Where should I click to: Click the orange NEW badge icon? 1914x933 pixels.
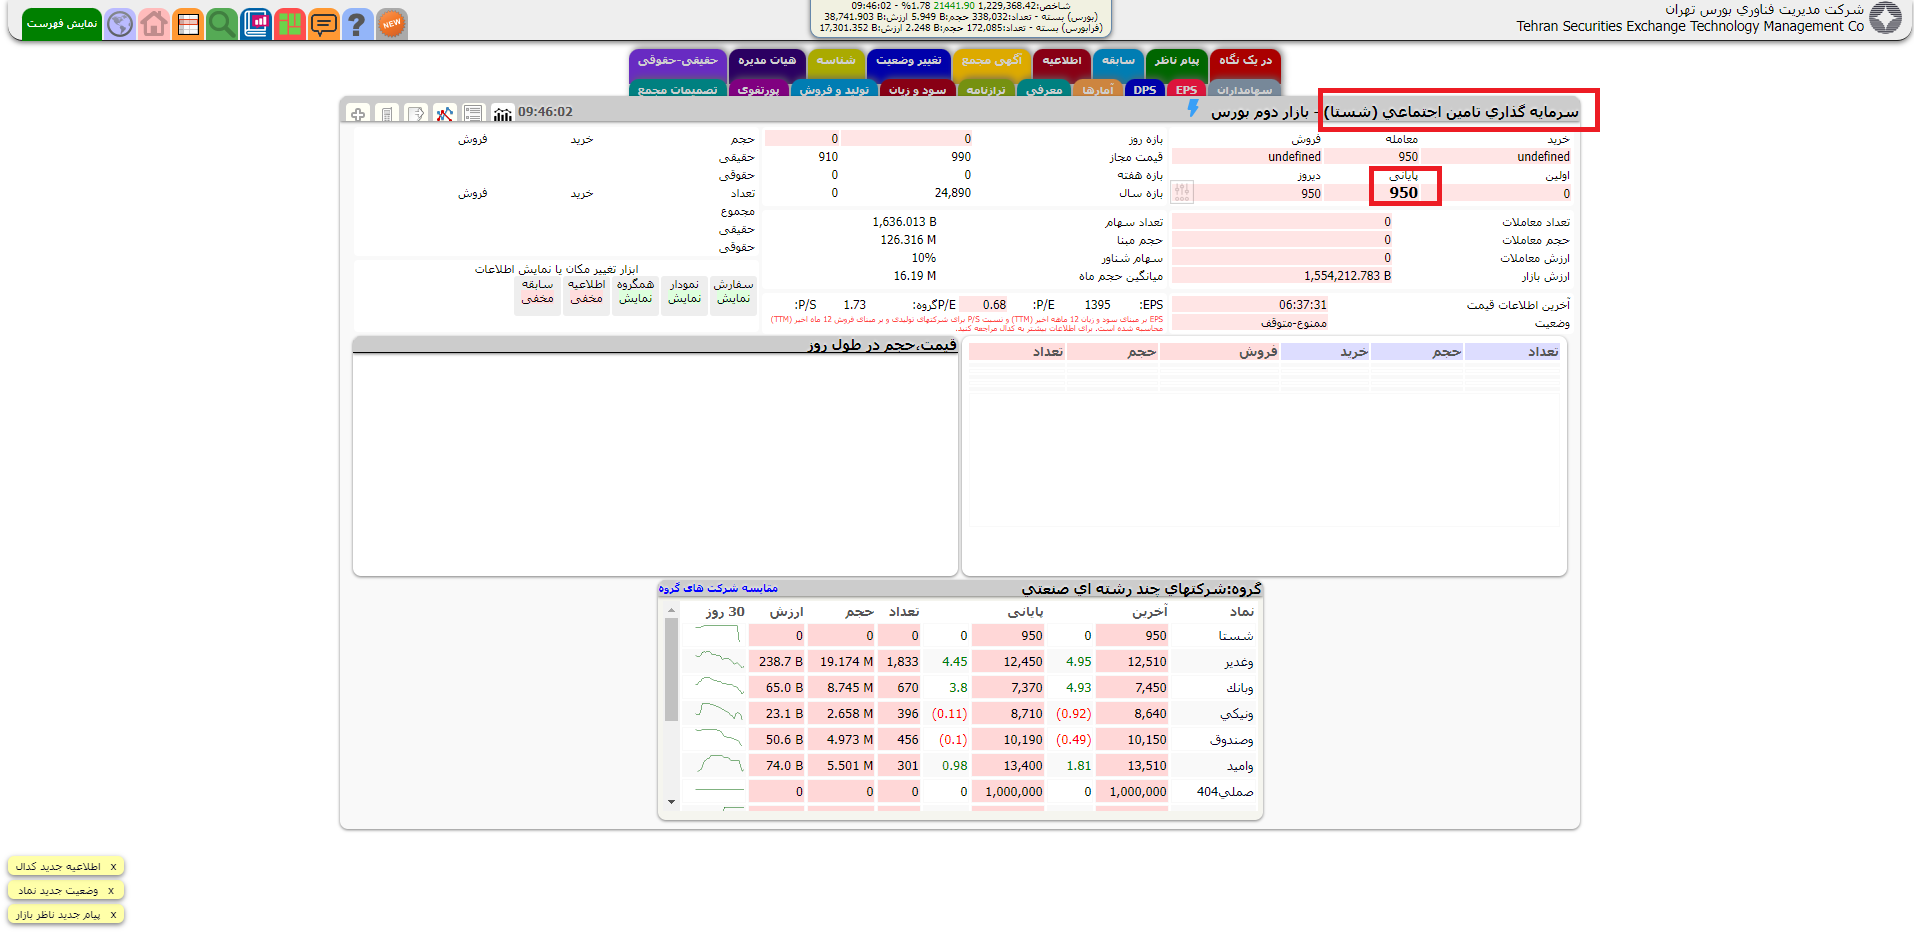(392, 23)
